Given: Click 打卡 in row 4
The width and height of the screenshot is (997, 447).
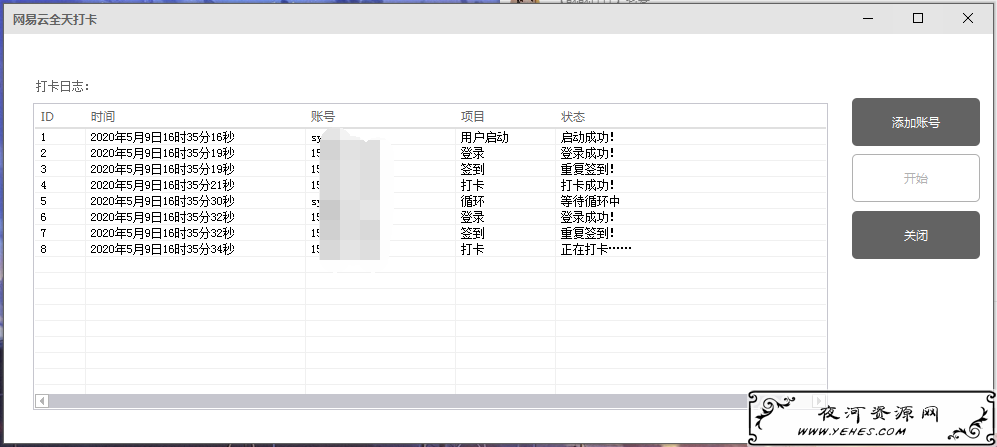Looking at the screenshot, I should point(472,185).
